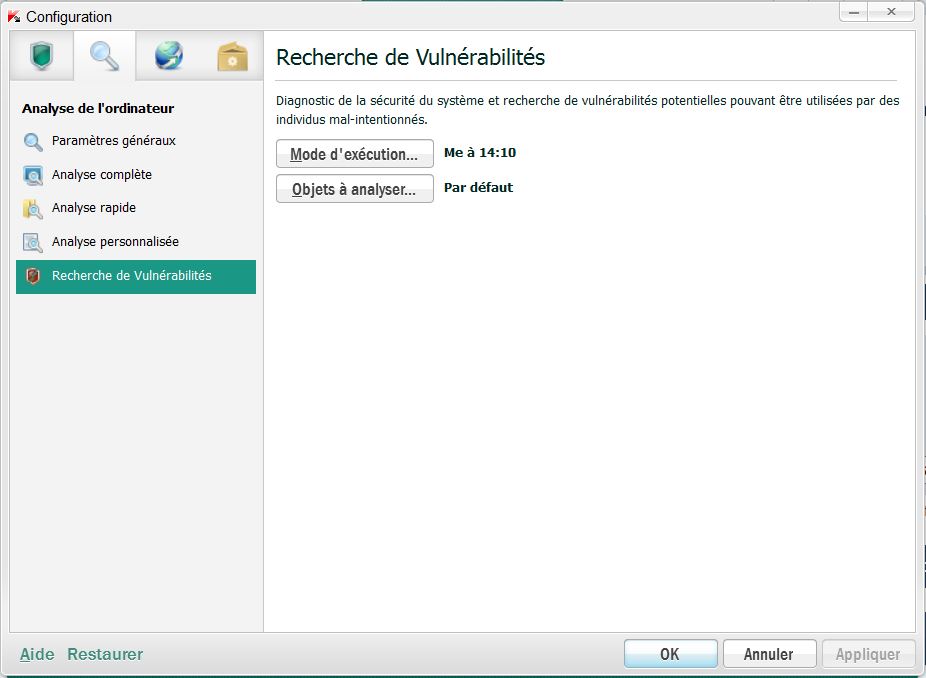This screenshot has height=678, width=926.
Task: Open the box Advanced settings tab
Action: (232, 56)
